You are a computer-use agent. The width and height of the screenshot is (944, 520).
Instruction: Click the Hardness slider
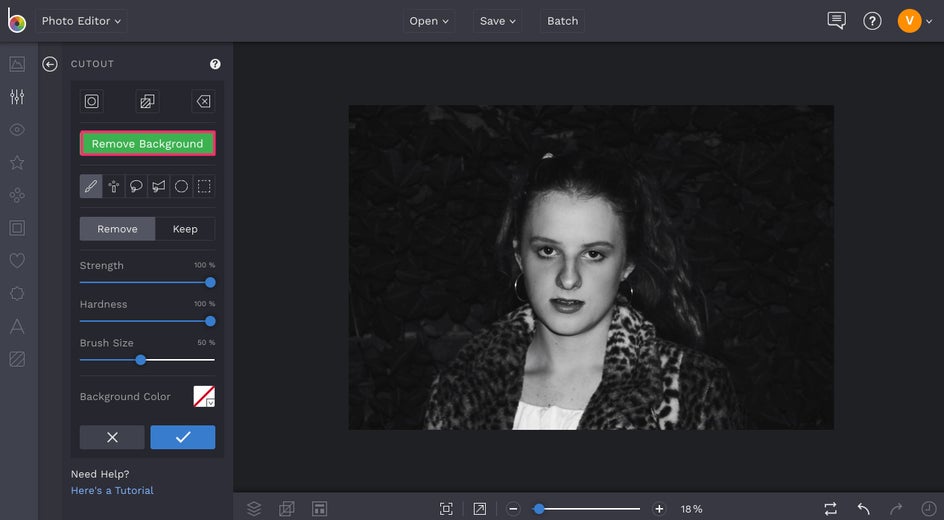[148, 321]
